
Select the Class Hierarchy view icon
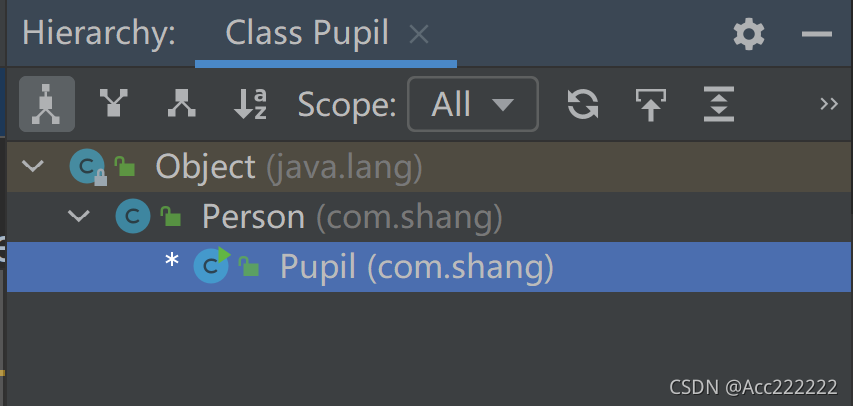[47, 104]
